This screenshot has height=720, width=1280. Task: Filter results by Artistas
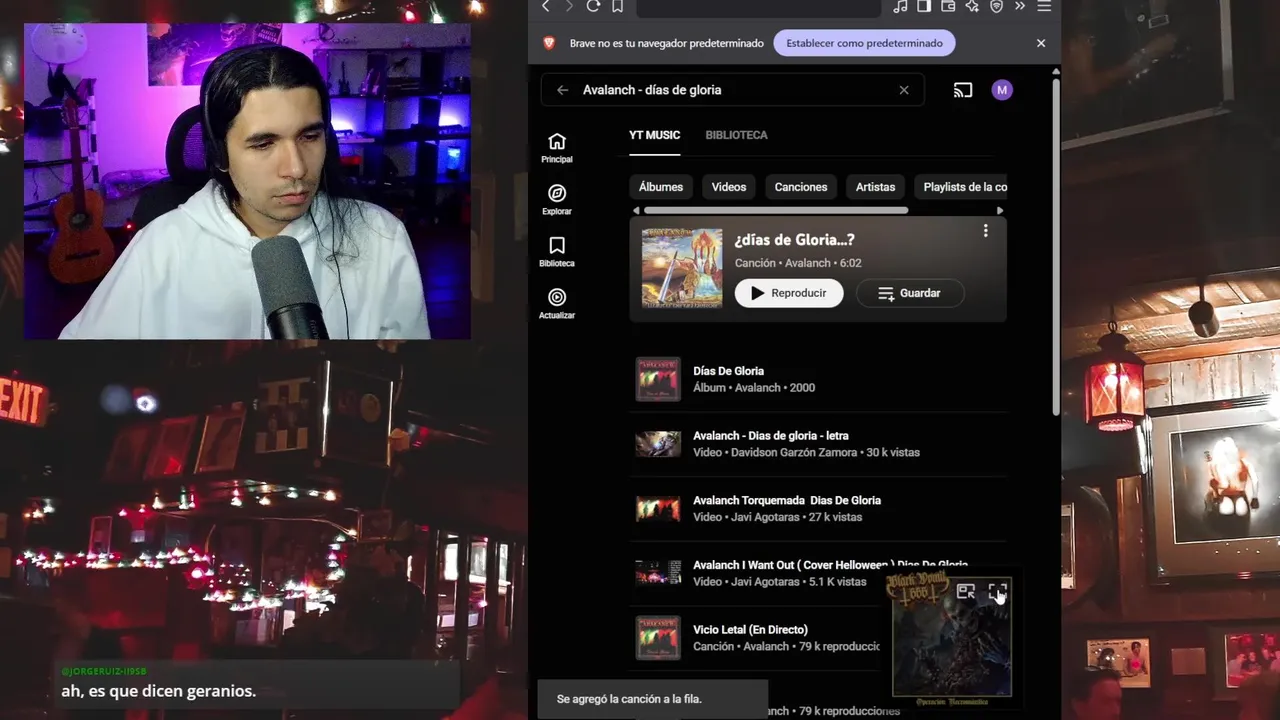tap(875, 187)
